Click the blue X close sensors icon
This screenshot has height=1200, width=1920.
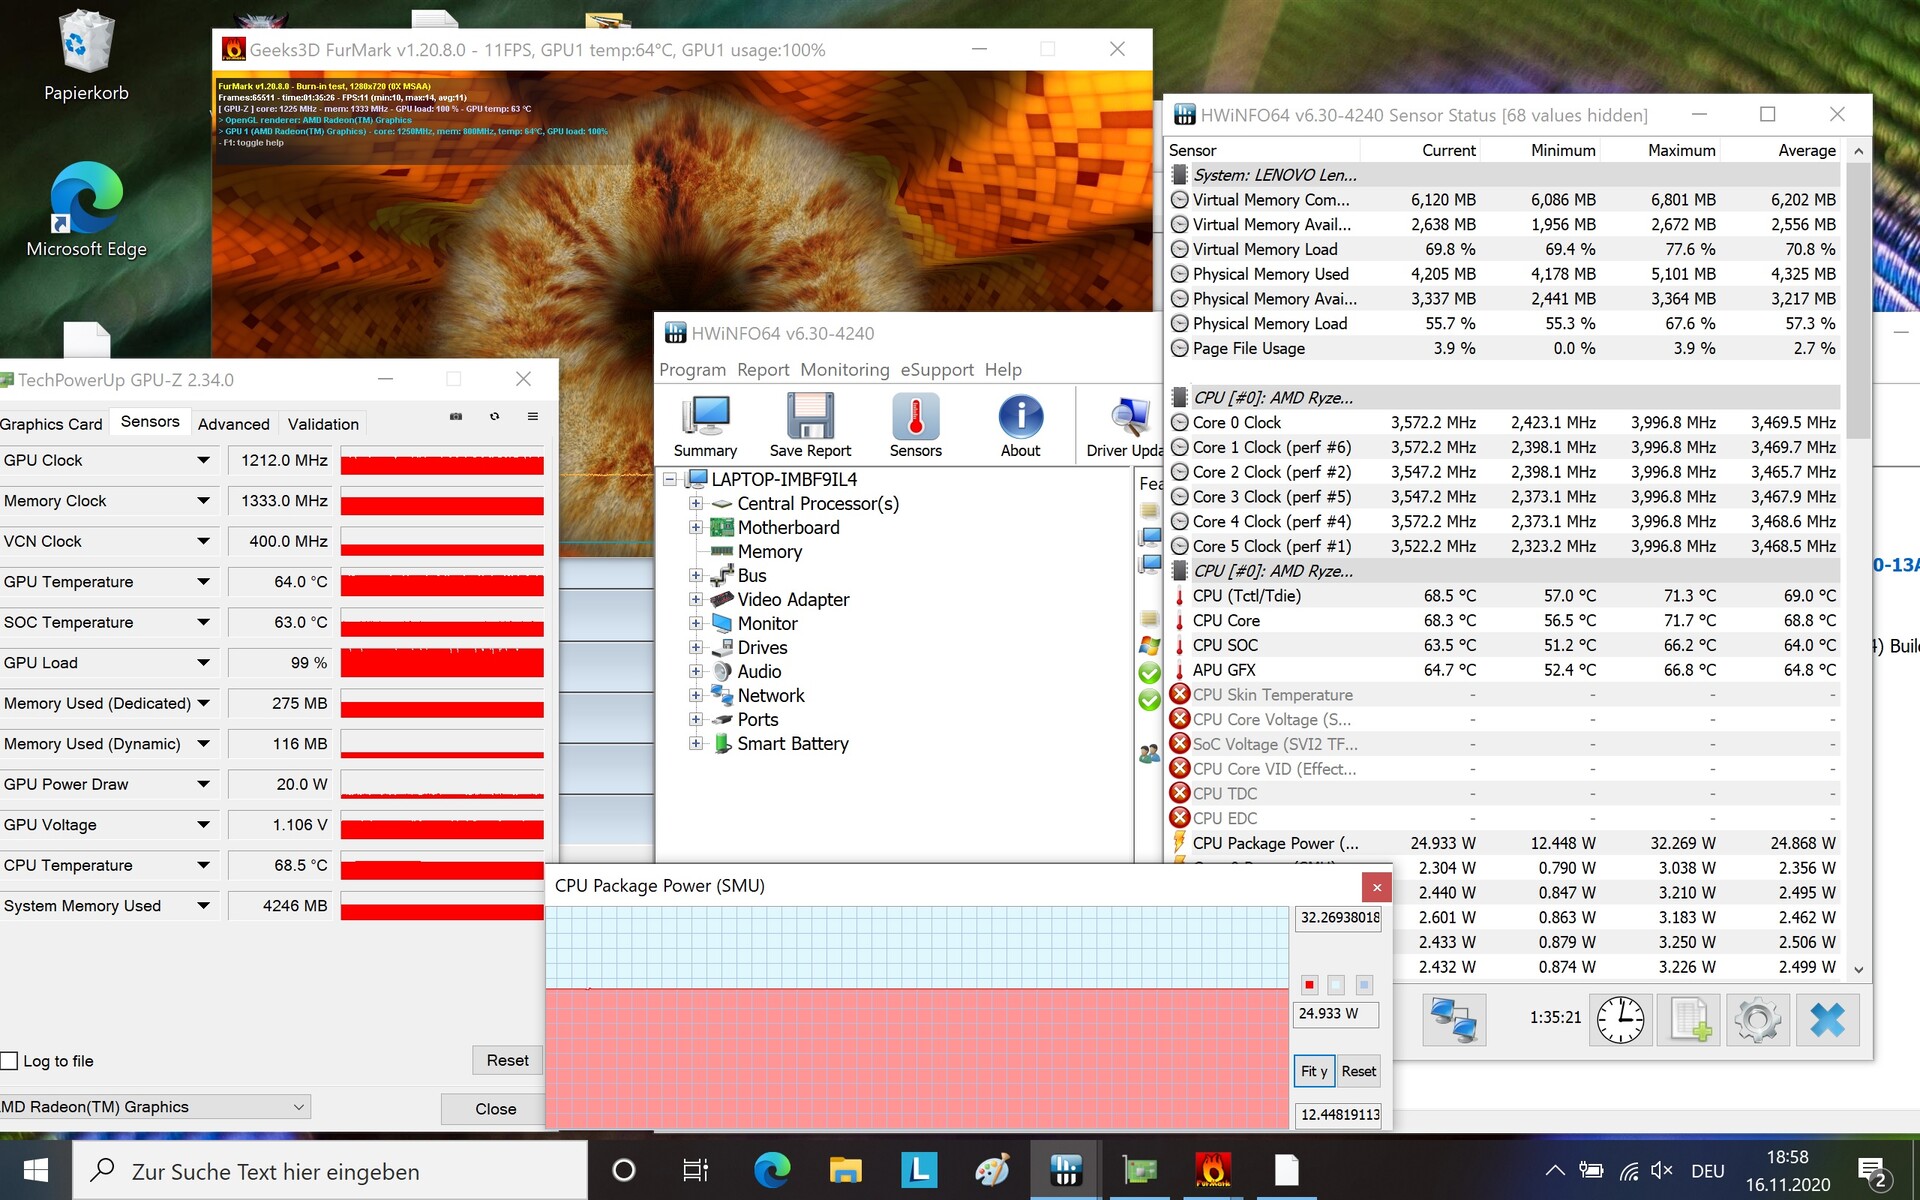(1827, 1020)
